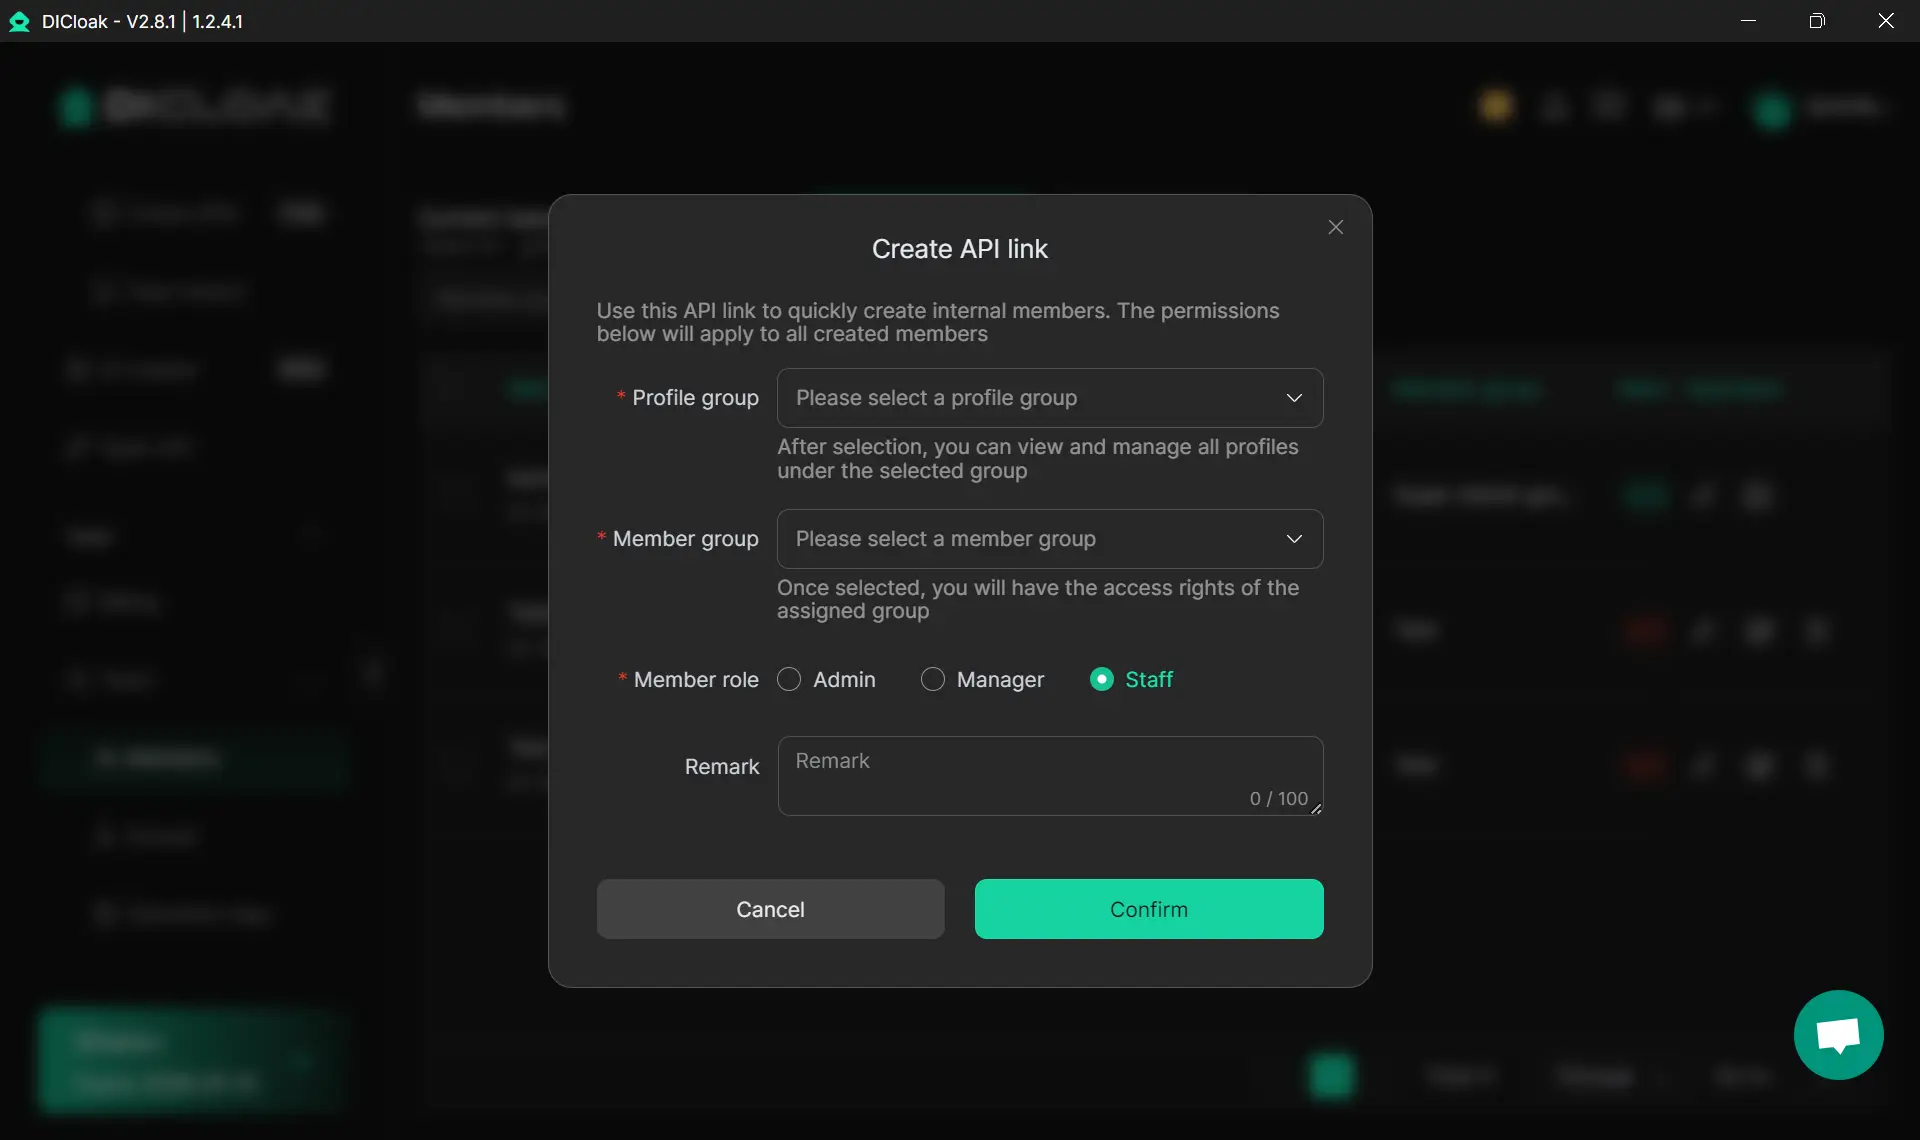Image resolution: width=1920 pixels, height=1140 pixels.
Task: Select the Manager member role
Action: [932, 680]
